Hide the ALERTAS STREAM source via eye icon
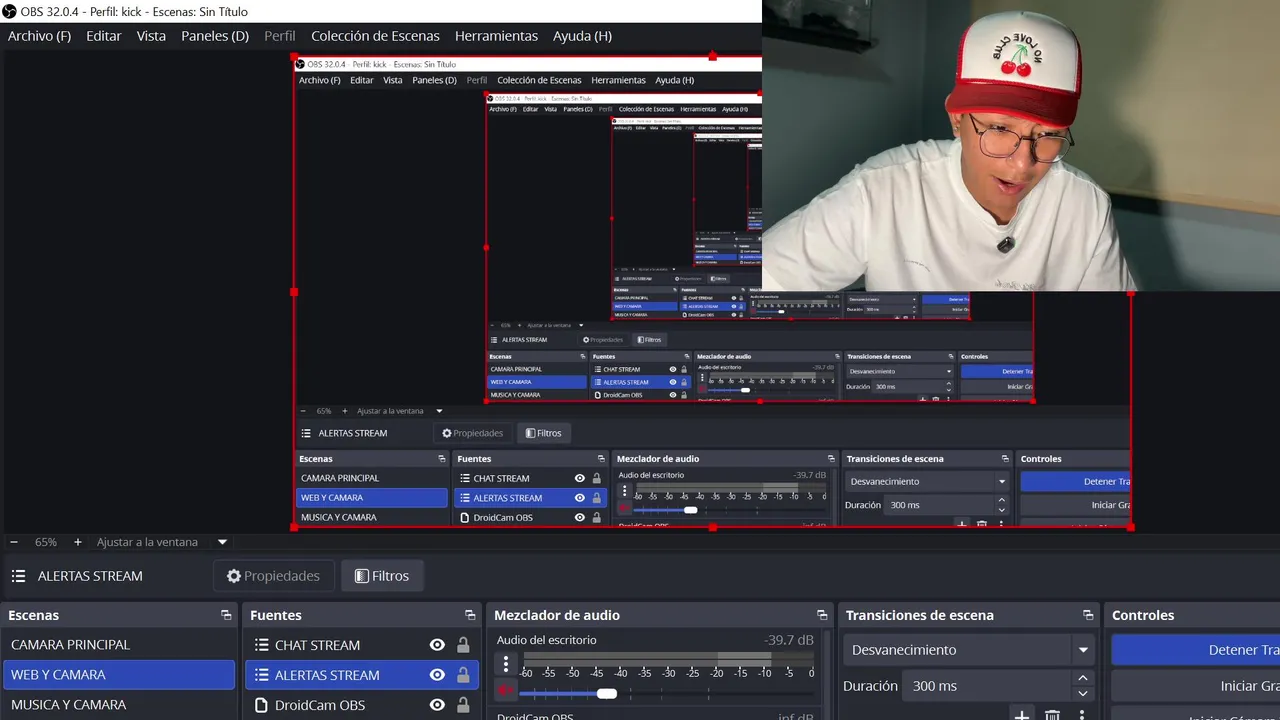 pos(437,675)
